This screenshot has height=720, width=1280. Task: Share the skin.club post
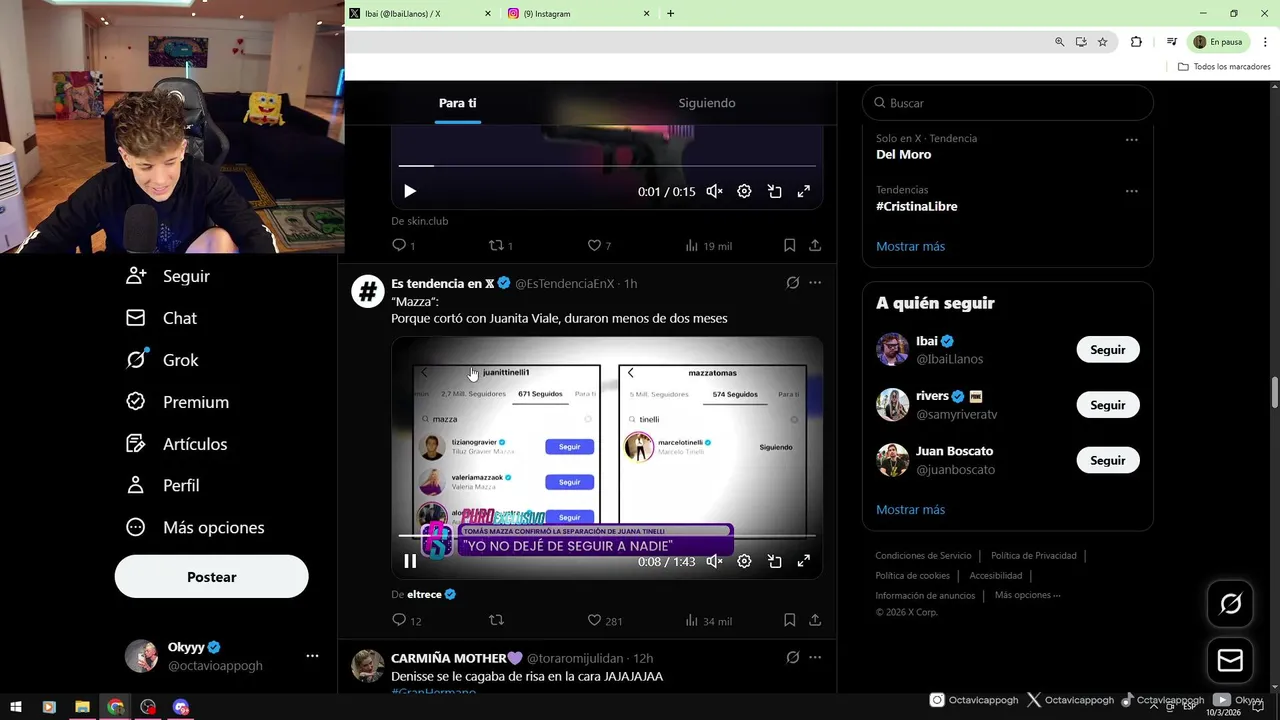815,245
